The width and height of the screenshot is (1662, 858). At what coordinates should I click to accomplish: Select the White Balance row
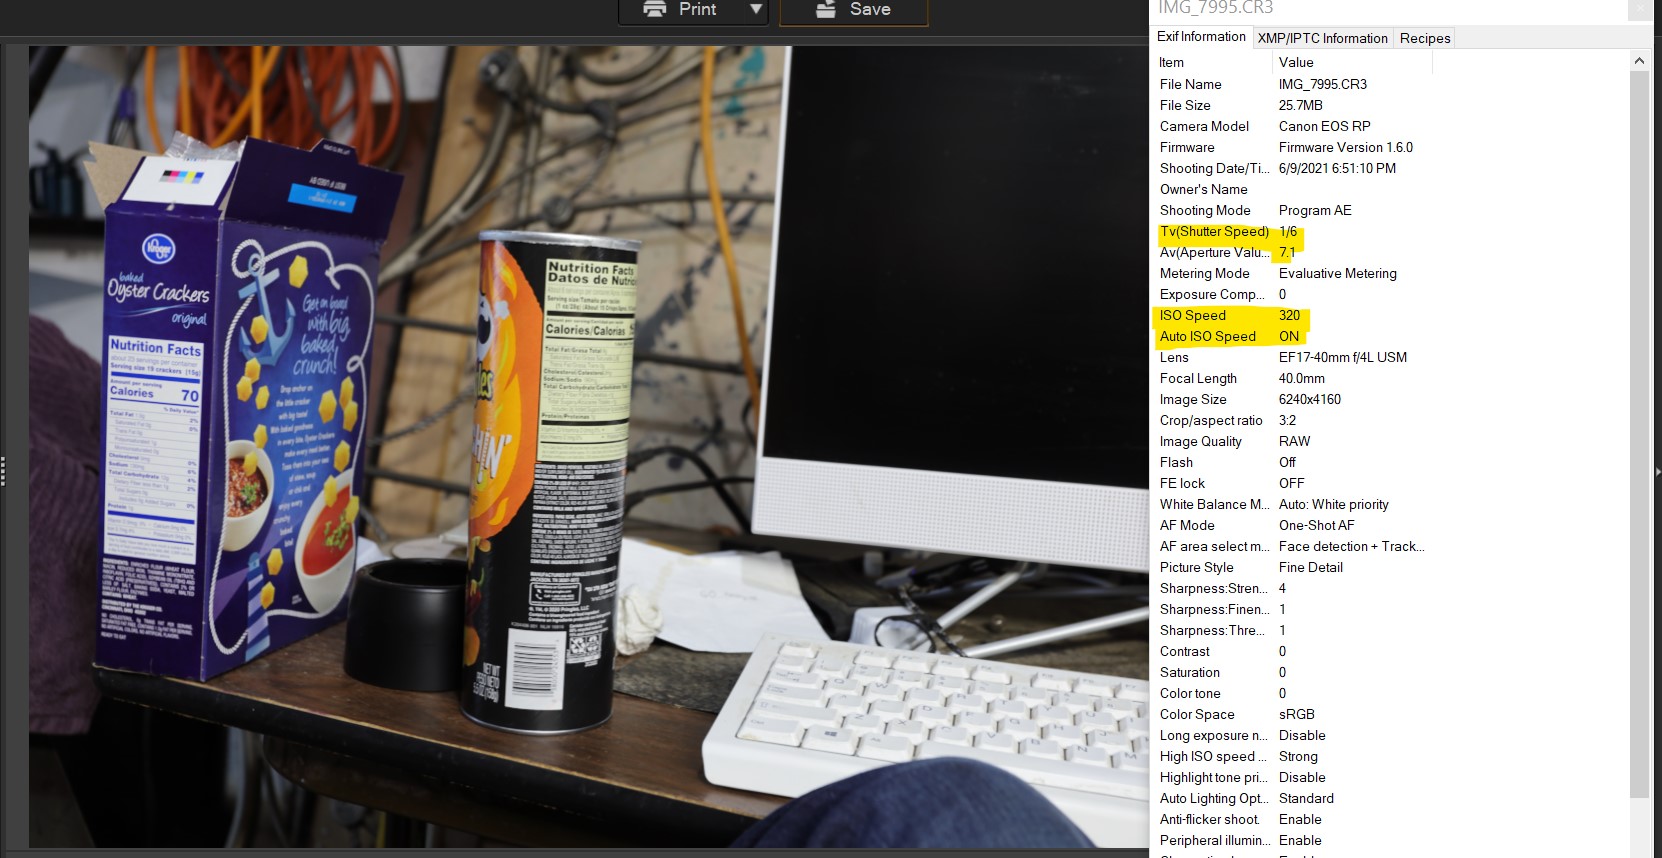tap(1214, 504)
